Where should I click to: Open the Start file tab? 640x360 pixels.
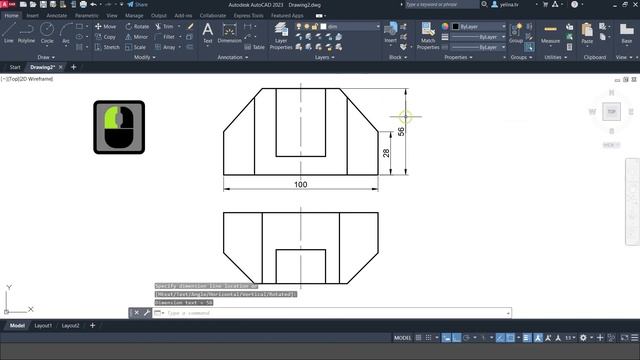click(x=15, y=67)
